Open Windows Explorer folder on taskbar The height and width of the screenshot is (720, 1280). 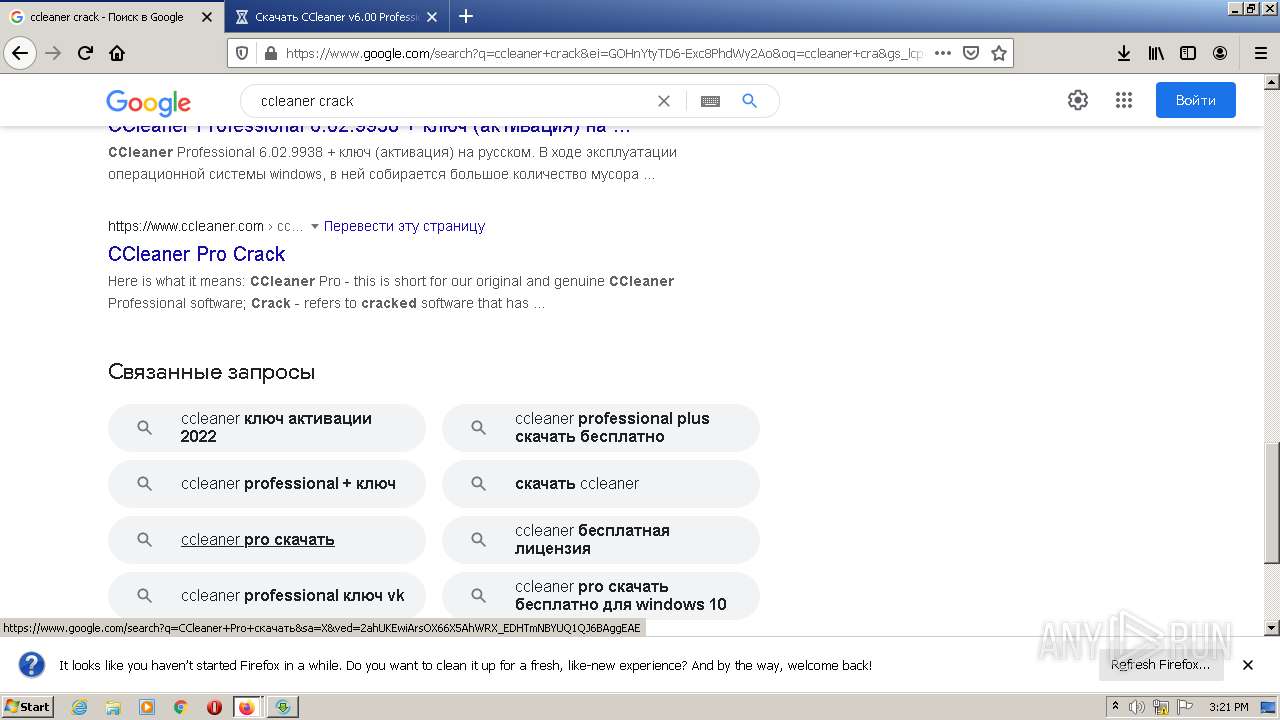click(113, 707)
